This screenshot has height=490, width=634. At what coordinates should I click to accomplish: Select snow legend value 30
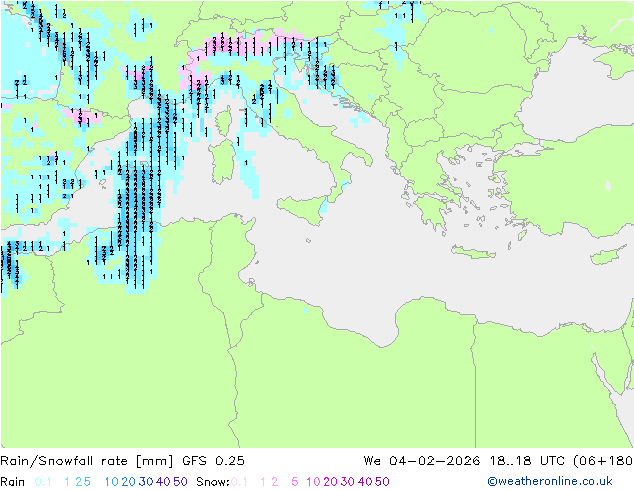[x=348, y=482]
